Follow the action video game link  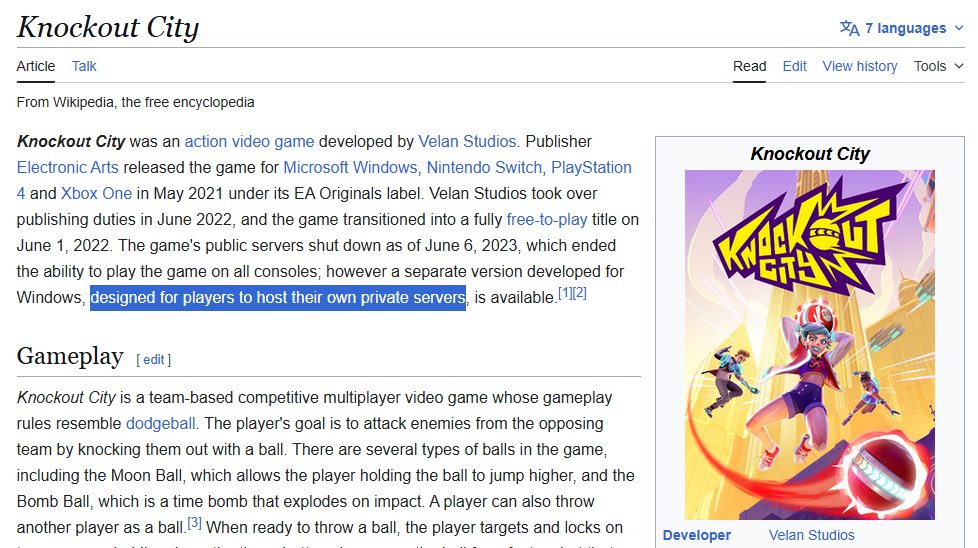(x=249, y=142)
